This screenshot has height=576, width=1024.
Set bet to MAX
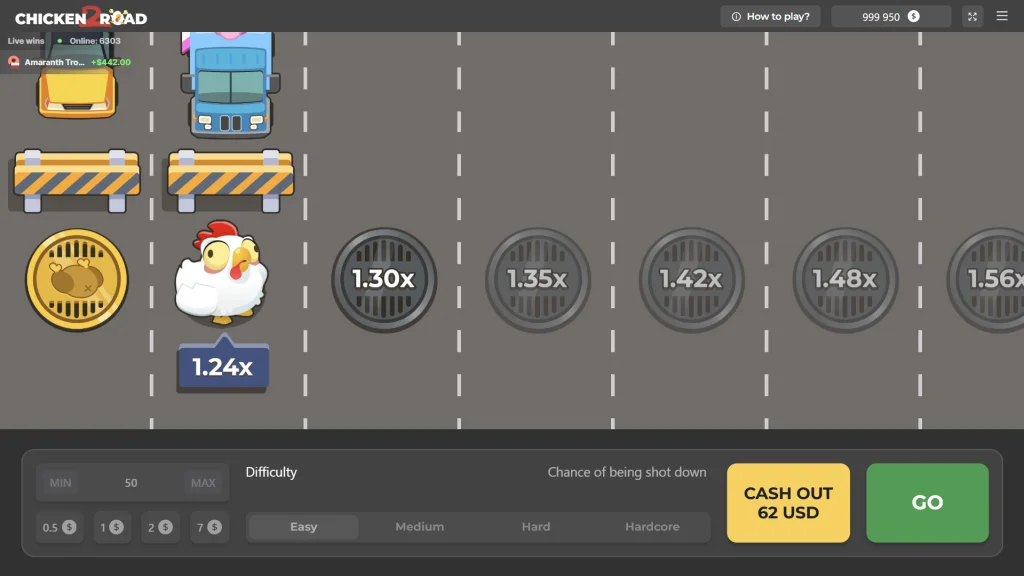(203, 483)
